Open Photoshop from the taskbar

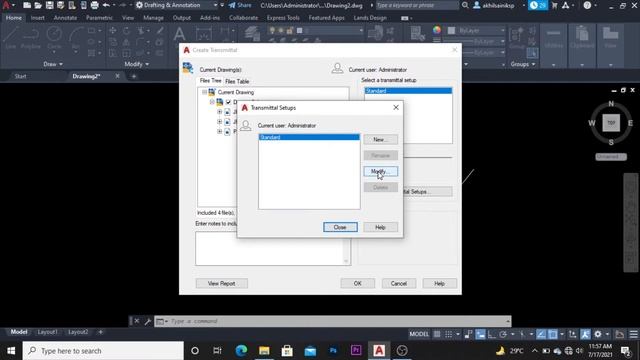tap(333, 350)
